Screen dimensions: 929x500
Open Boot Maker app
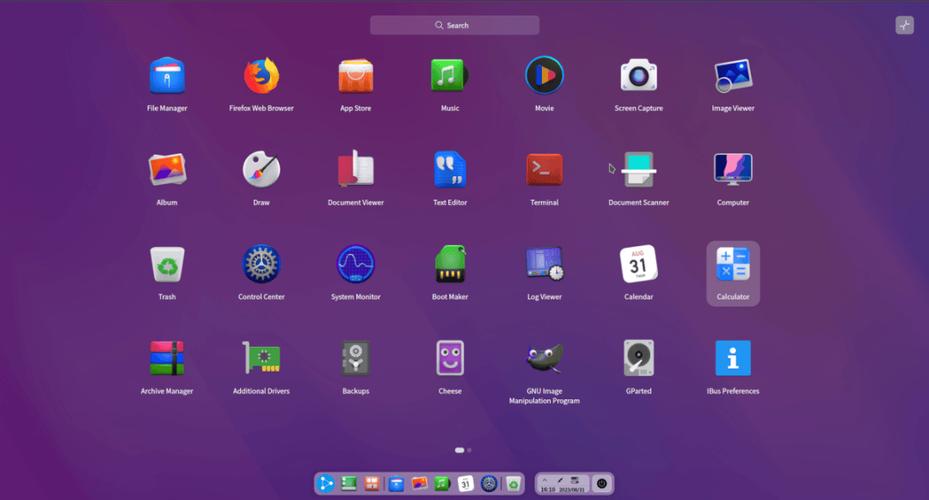450,264
